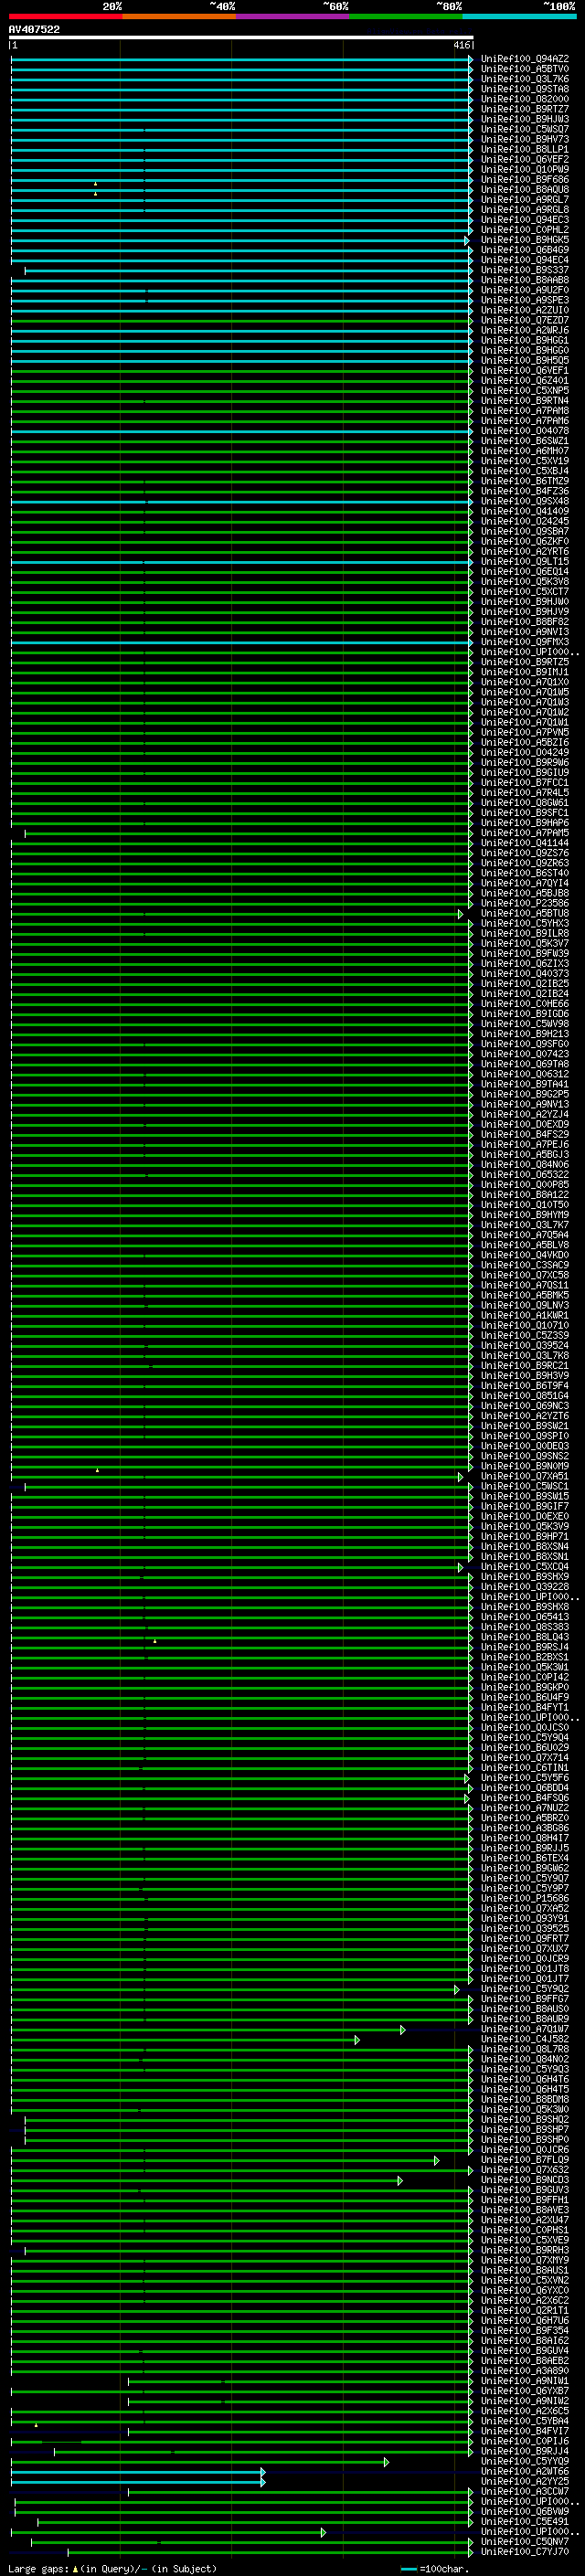The width and height of the screenshot is (585, 2576).
Task: Select the UniRef100_C5QNV7 label
Action: (x=525, y=2542)
